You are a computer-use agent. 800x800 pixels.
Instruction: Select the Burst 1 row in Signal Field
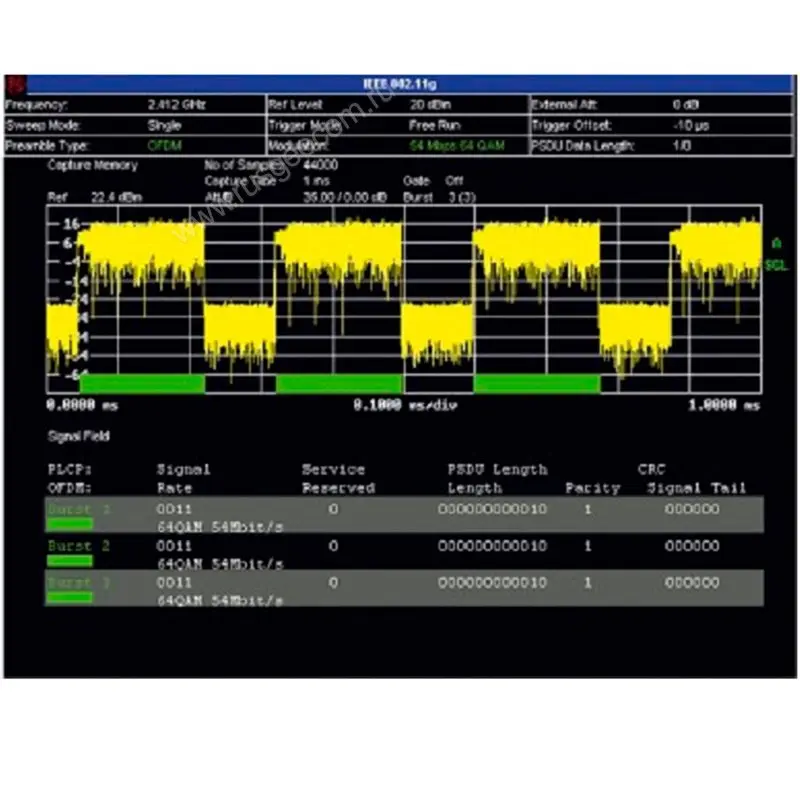coord(400,514)
